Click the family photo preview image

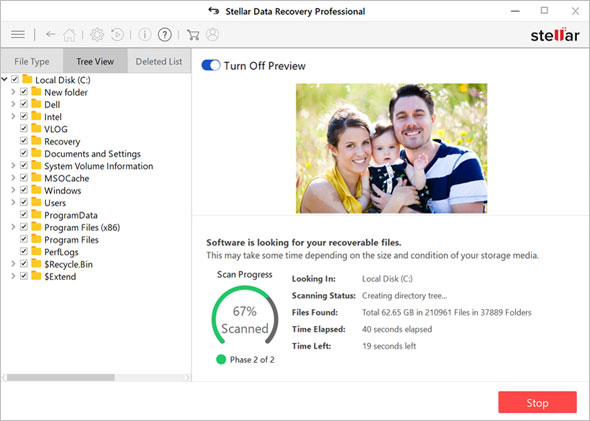point(391,148)
